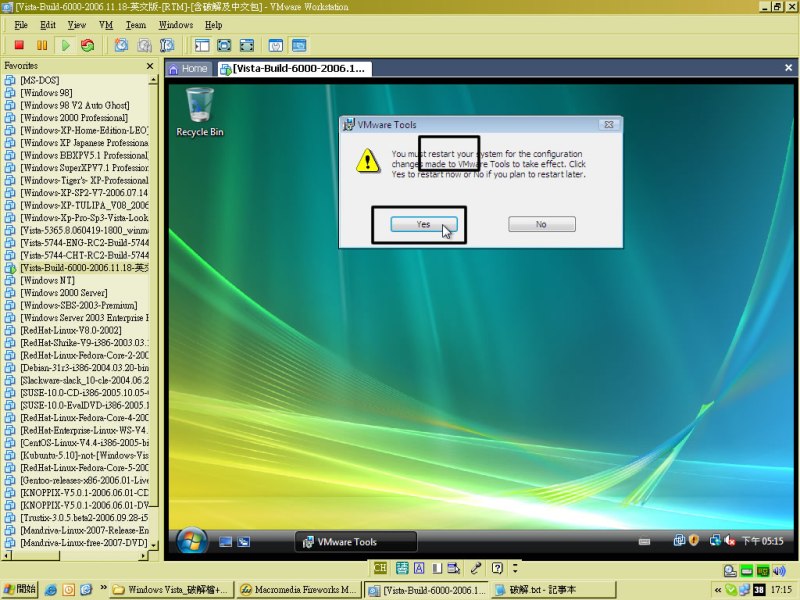The width and height of the screenshot is (800, 600).
Task: Toggle the sidebar view toolbar icon
Action: 202,45
